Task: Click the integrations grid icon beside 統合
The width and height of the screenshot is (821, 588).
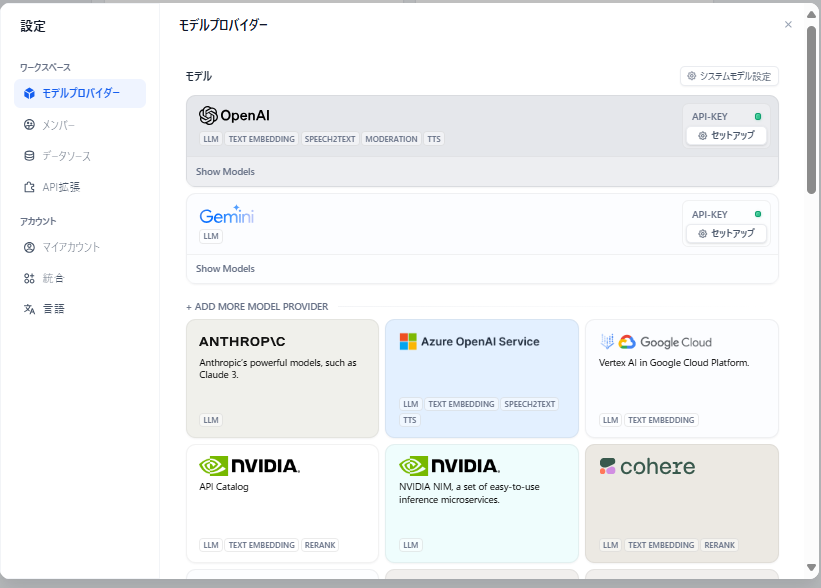Action: (29, 278)
